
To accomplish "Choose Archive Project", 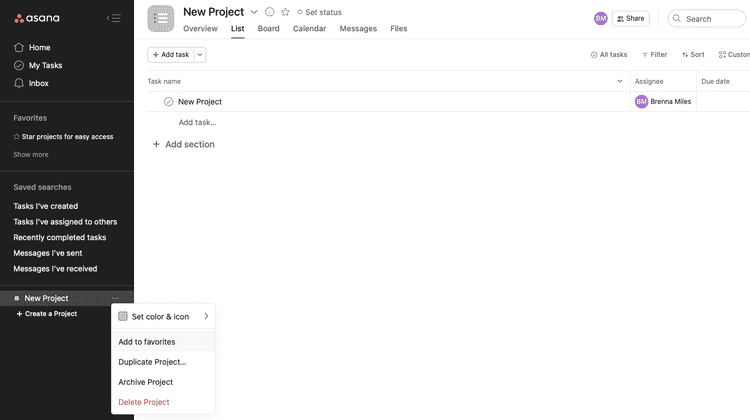I will [163, 382].
